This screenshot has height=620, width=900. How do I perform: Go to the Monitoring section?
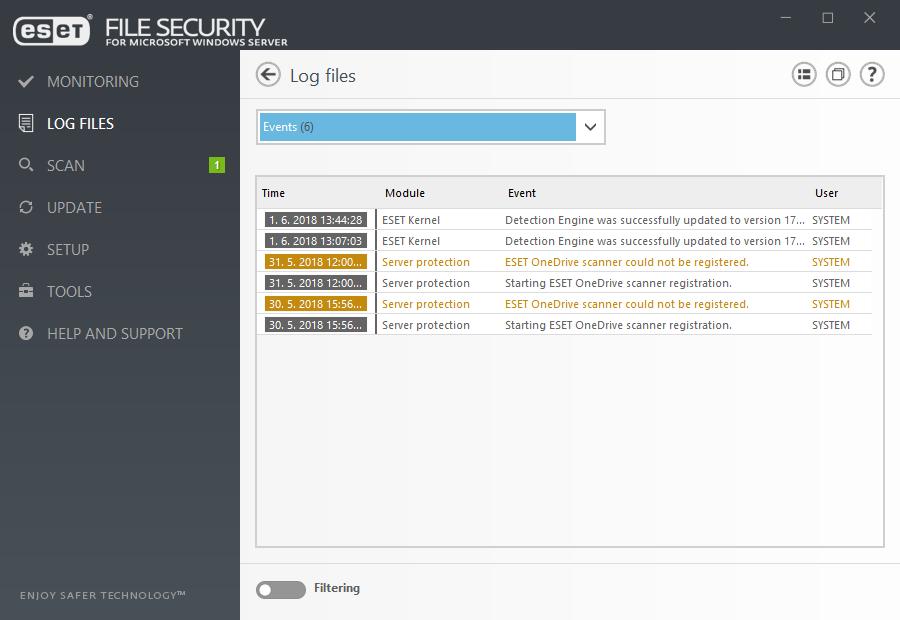[x=93, y=82]
